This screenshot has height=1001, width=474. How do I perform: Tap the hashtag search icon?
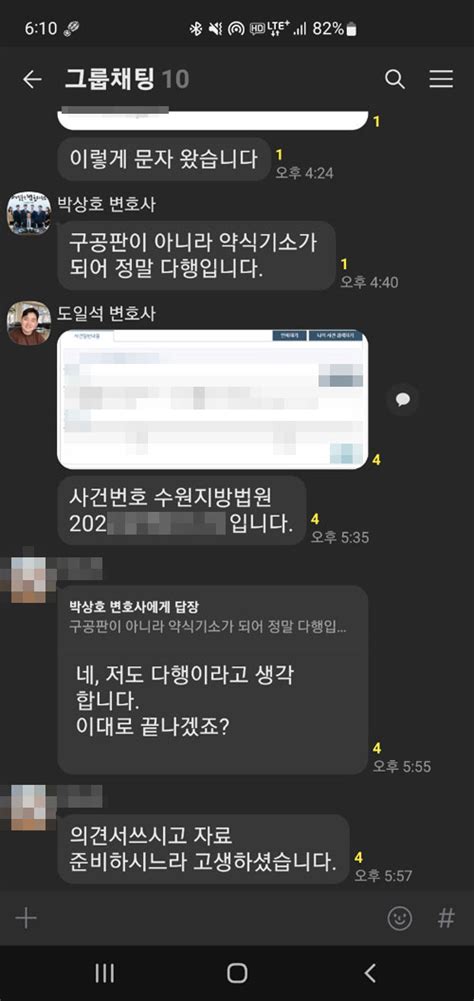click(446, 918)
